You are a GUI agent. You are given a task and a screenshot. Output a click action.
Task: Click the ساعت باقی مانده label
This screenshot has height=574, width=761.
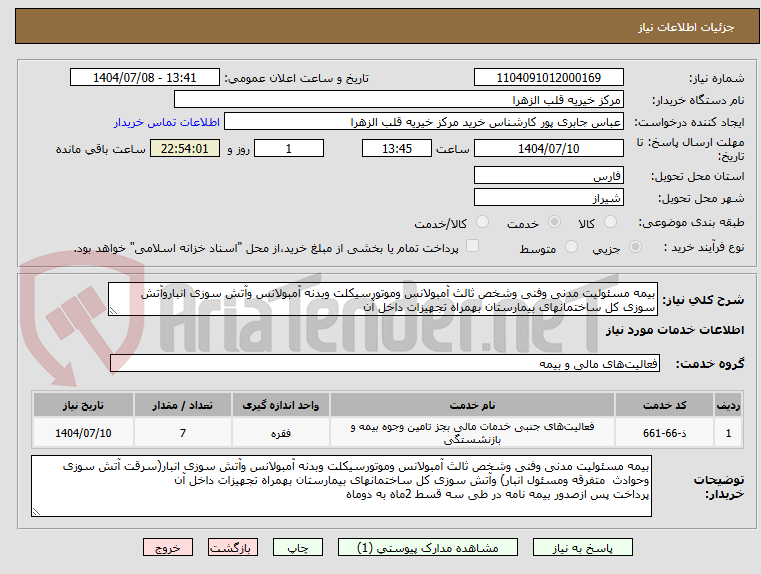(x=100, y=149)
